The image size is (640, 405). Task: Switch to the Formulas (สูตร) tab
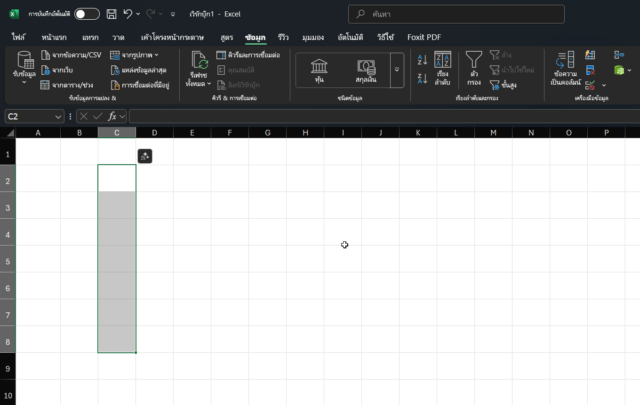[227, 37]
